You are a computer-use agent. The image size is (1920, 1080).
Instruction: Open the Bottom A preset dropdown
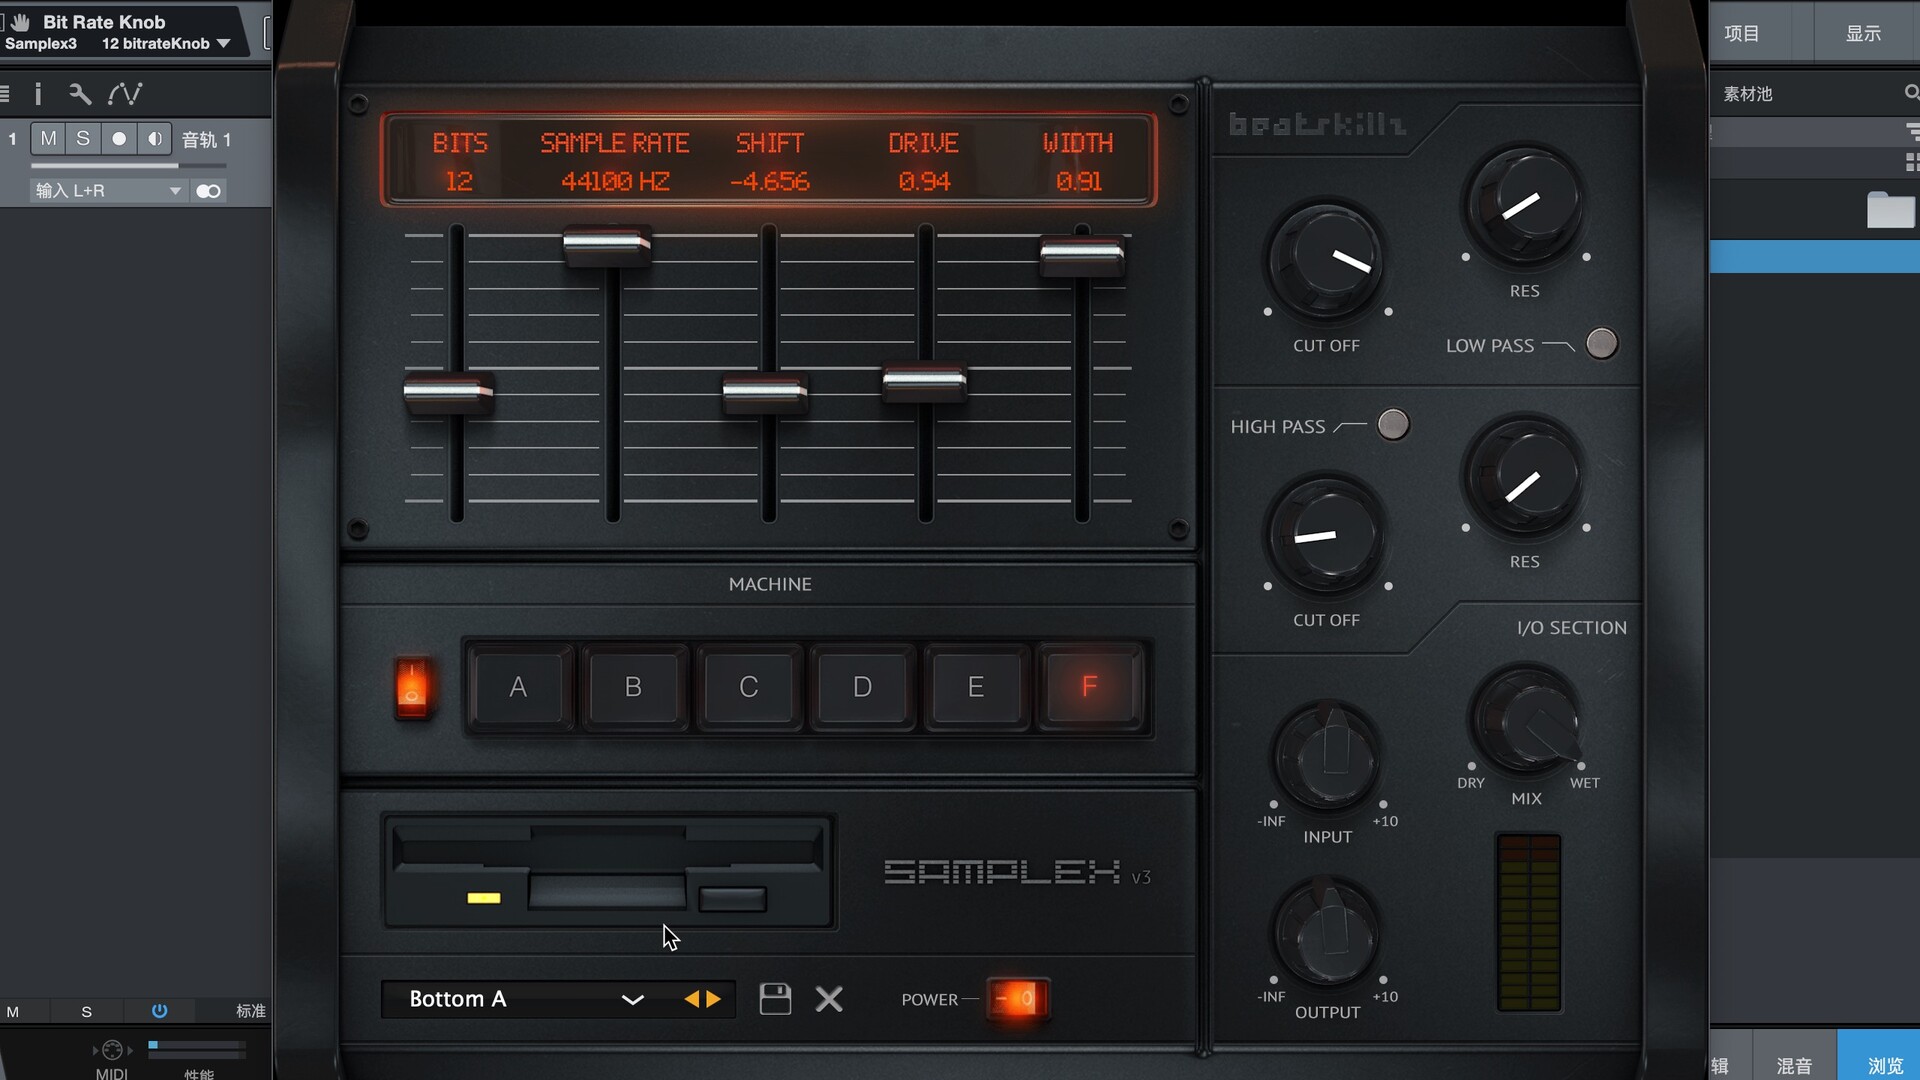631,999
